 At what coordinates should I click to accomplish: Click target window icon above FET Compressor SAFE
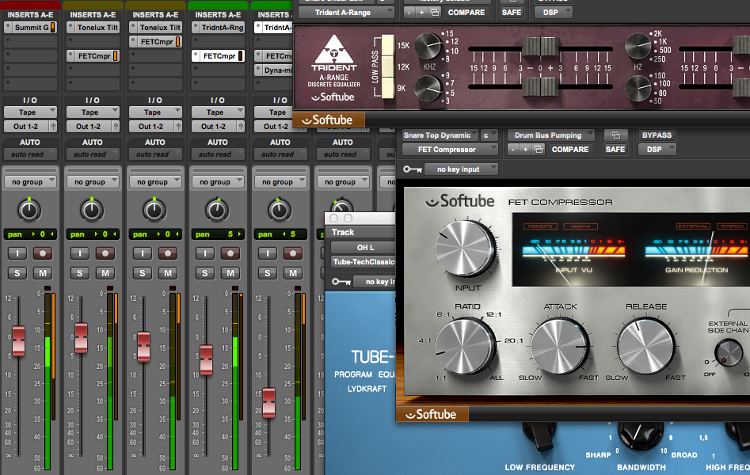tap(616, 135)
